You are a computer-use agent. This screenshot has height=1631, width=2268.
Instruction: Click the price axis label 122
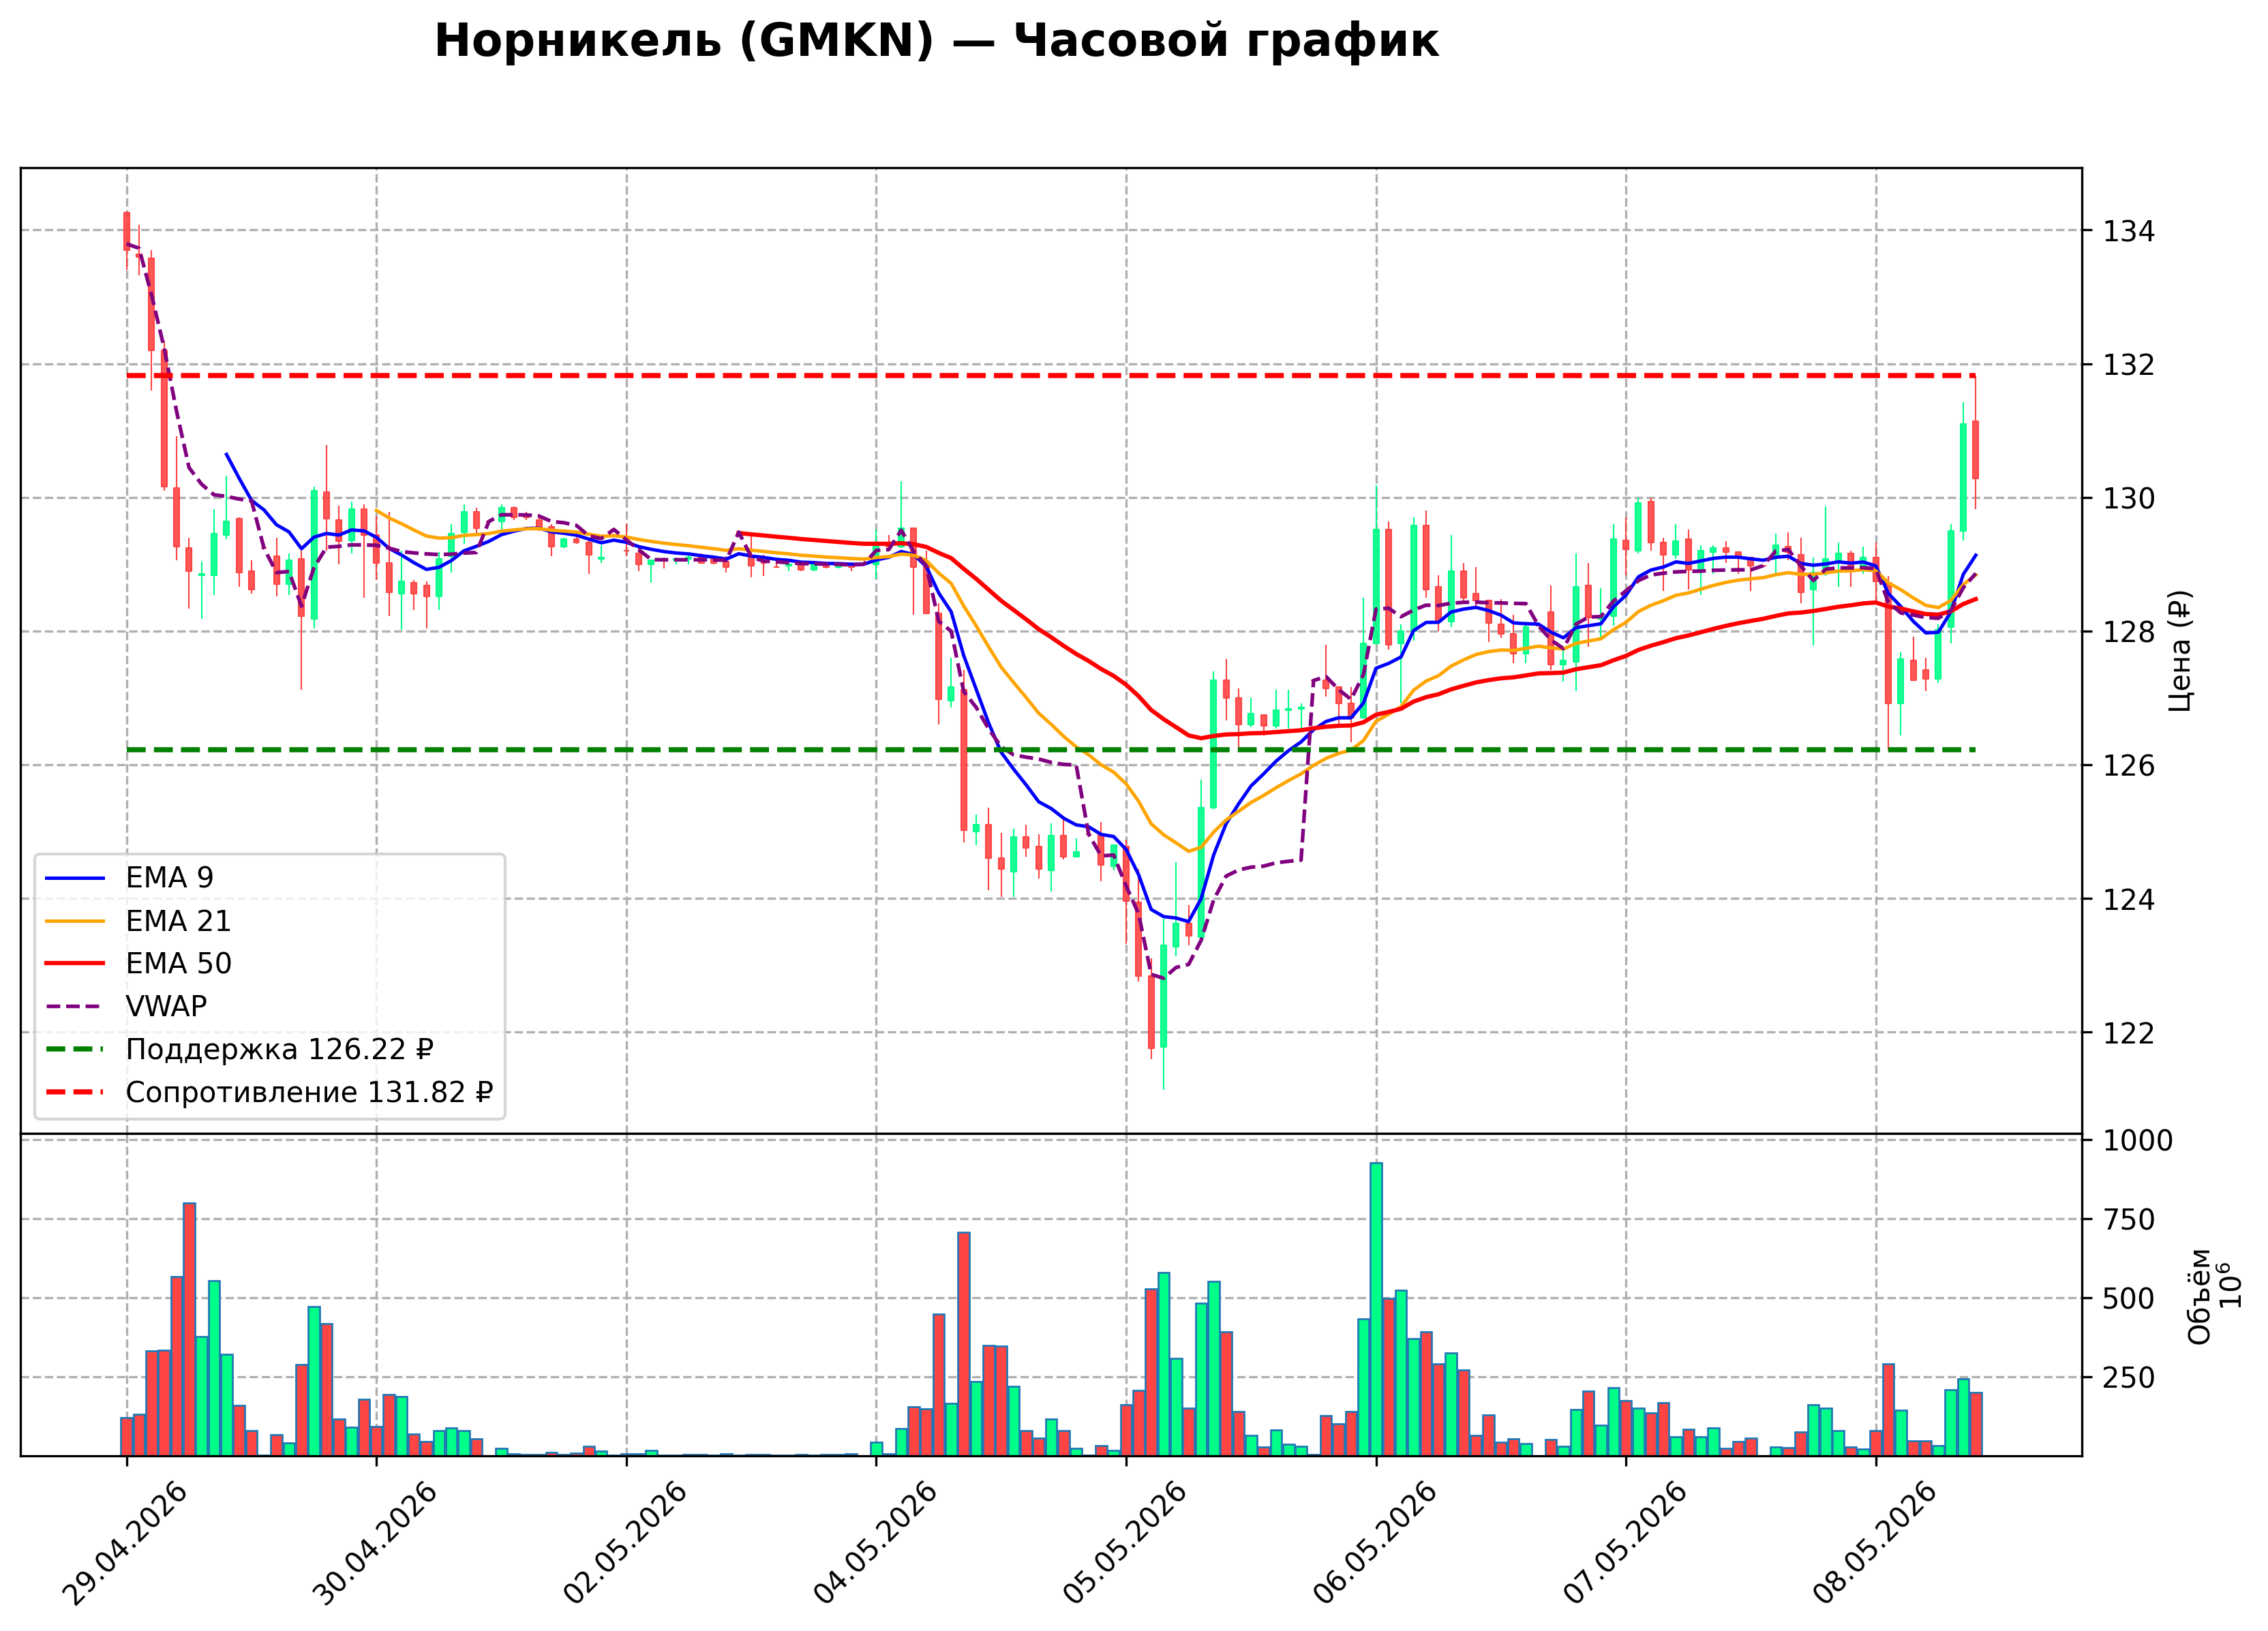click(2129, 1033)
